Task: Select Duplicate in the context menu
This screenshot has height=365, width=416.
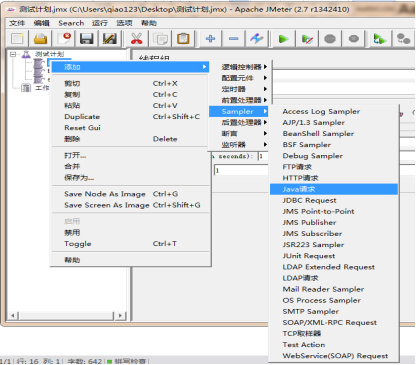Action: (x=130, y=117)
